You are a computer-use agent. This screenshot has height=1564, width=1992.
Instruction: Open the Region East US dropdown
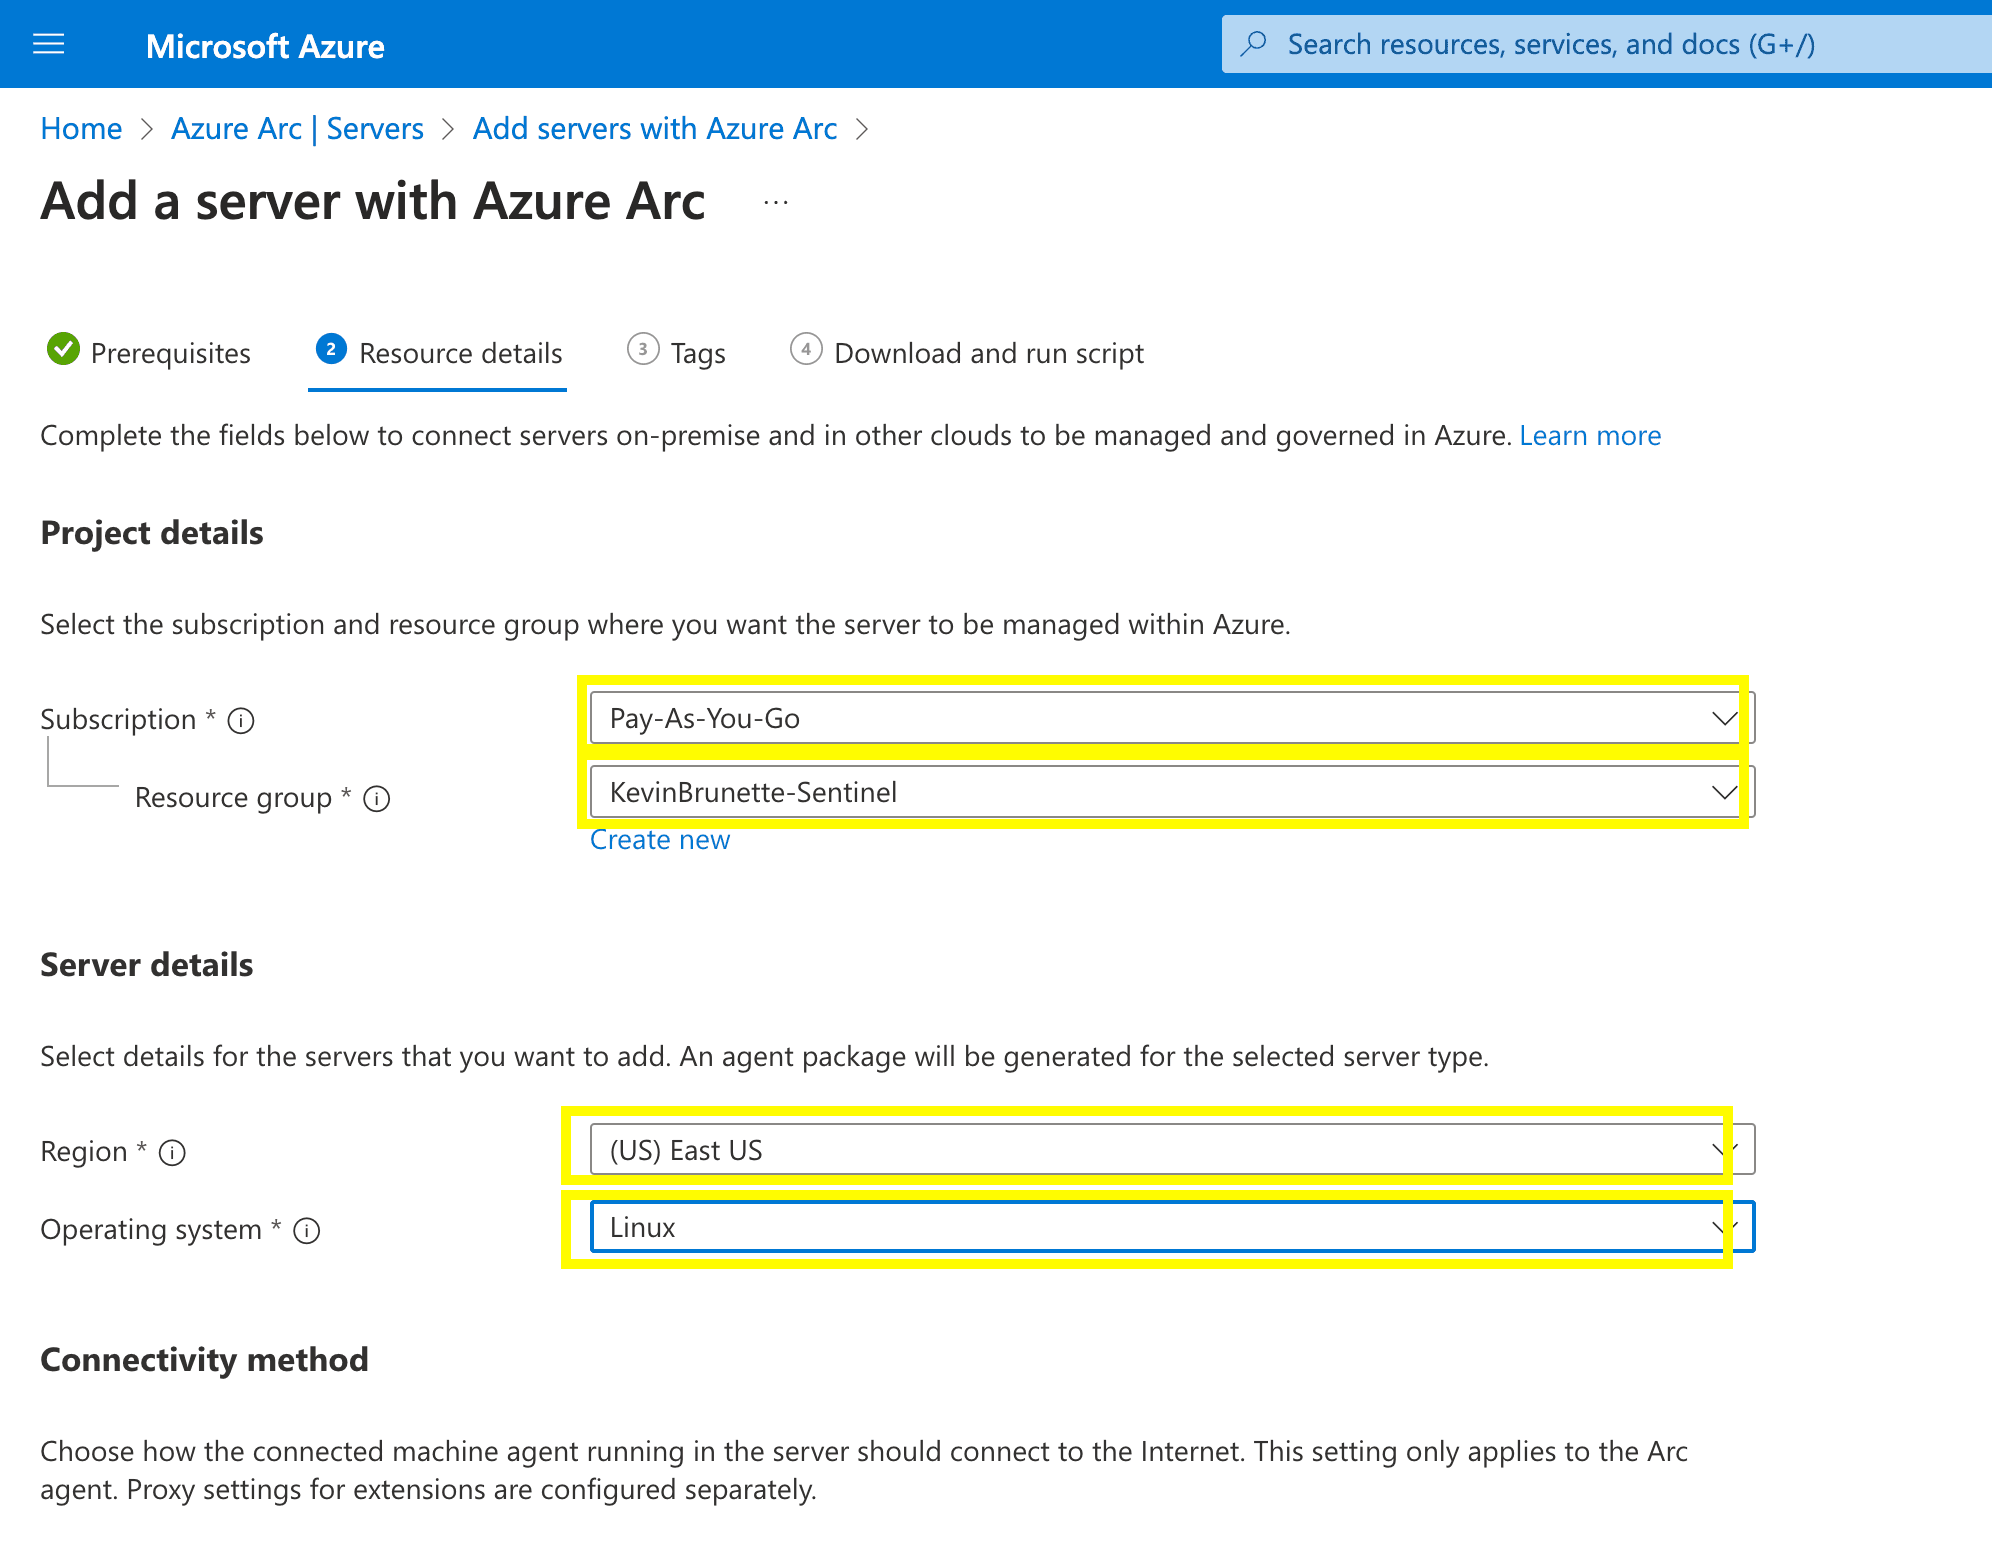[x=1170, y=1150]
